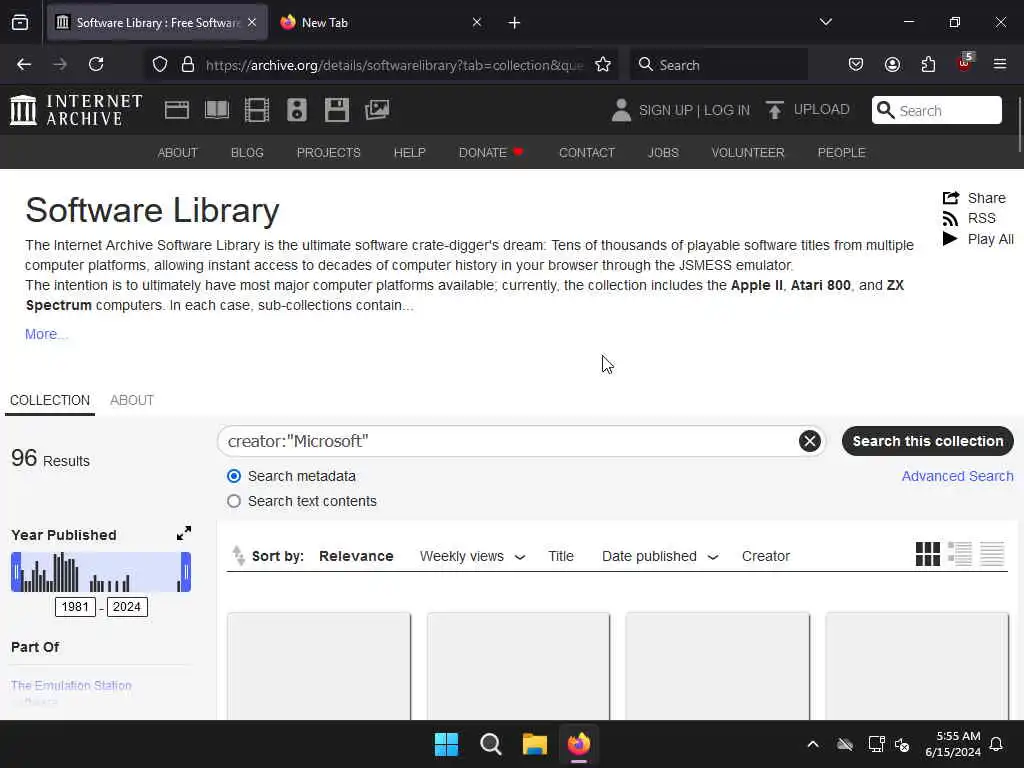Open the Software floppy disk icon

pos(336,110)
